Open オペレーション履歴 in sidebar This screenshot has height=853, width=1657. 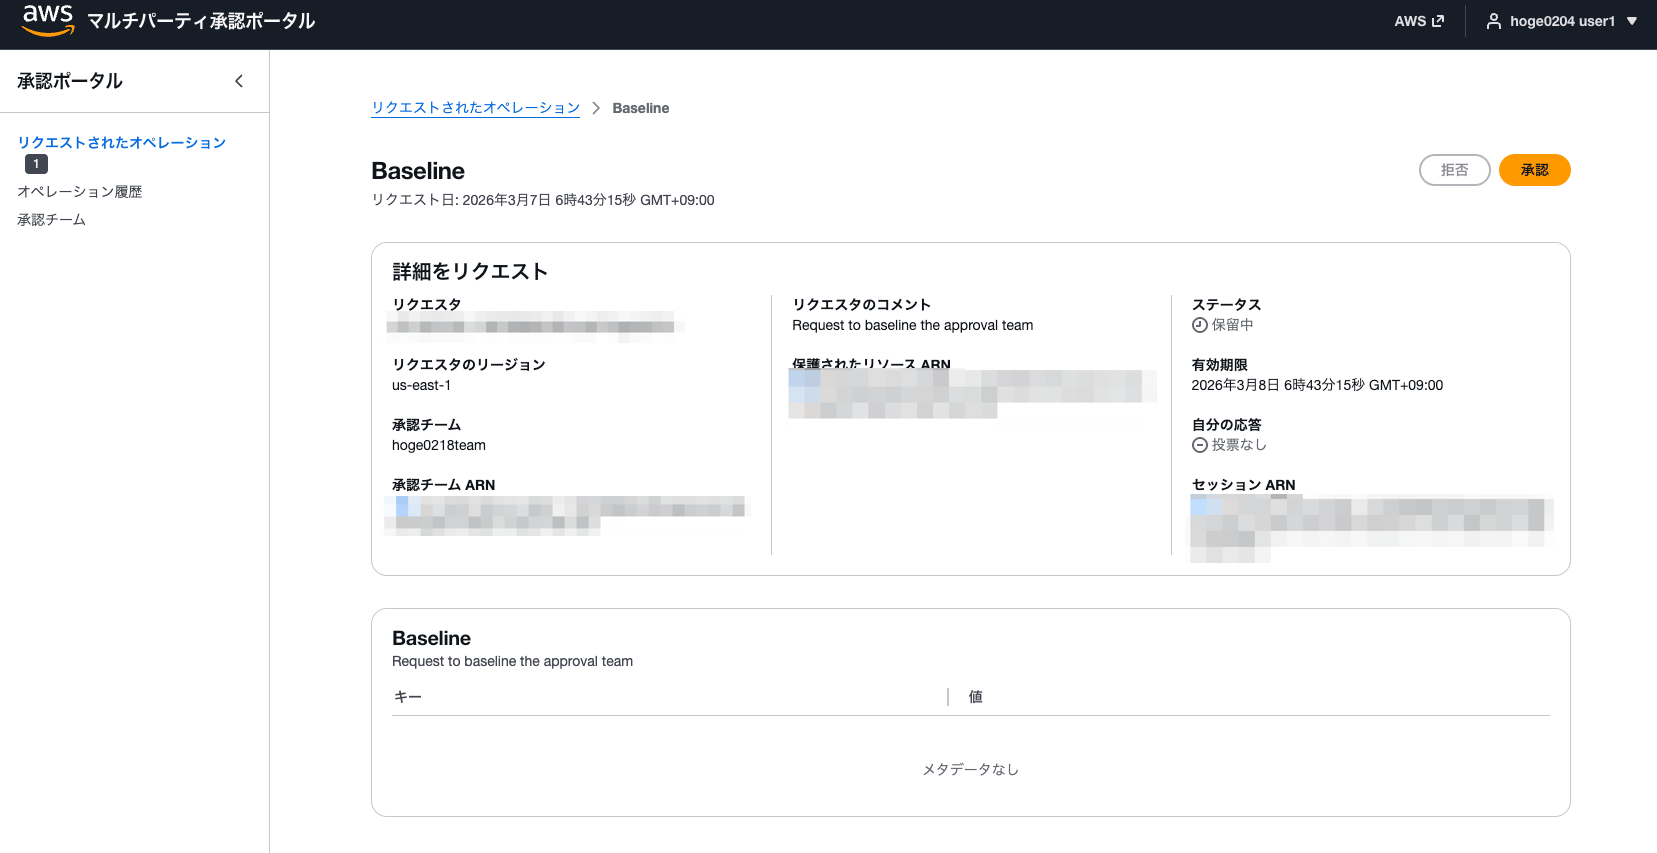click(79, 192)
